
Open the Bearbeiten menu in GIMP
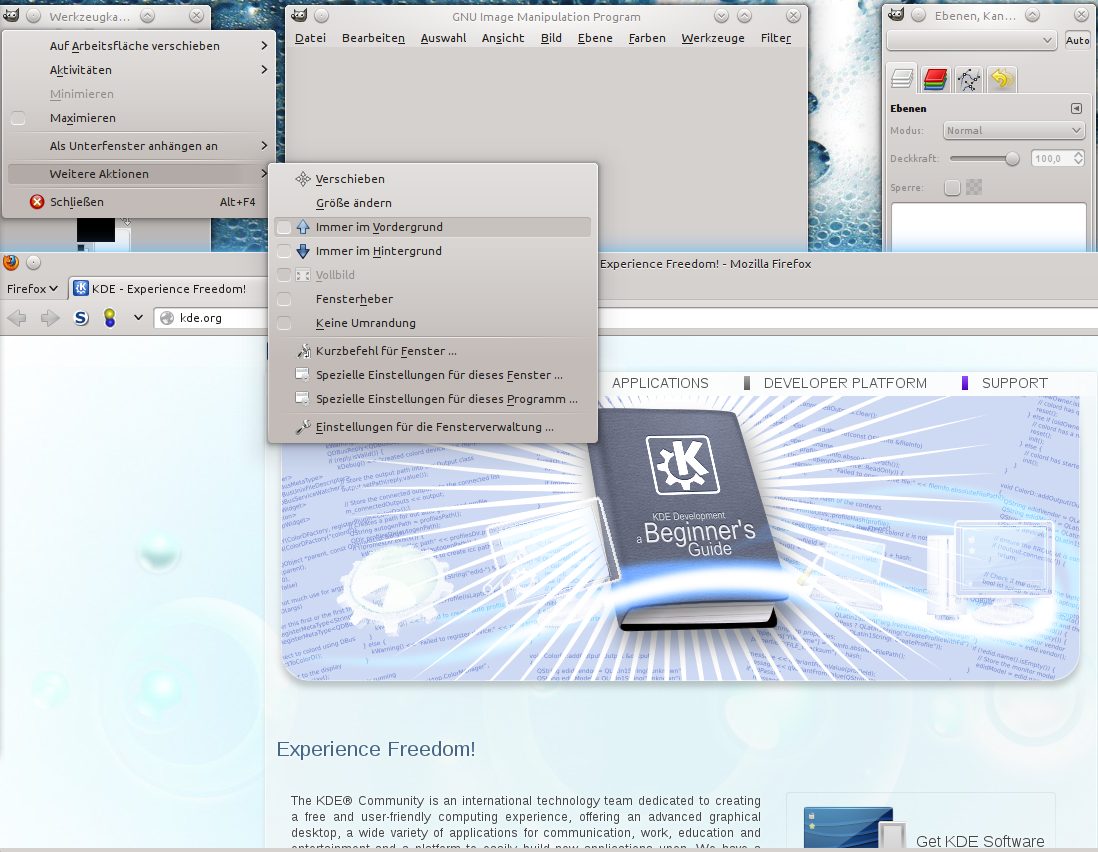point(373,38)
